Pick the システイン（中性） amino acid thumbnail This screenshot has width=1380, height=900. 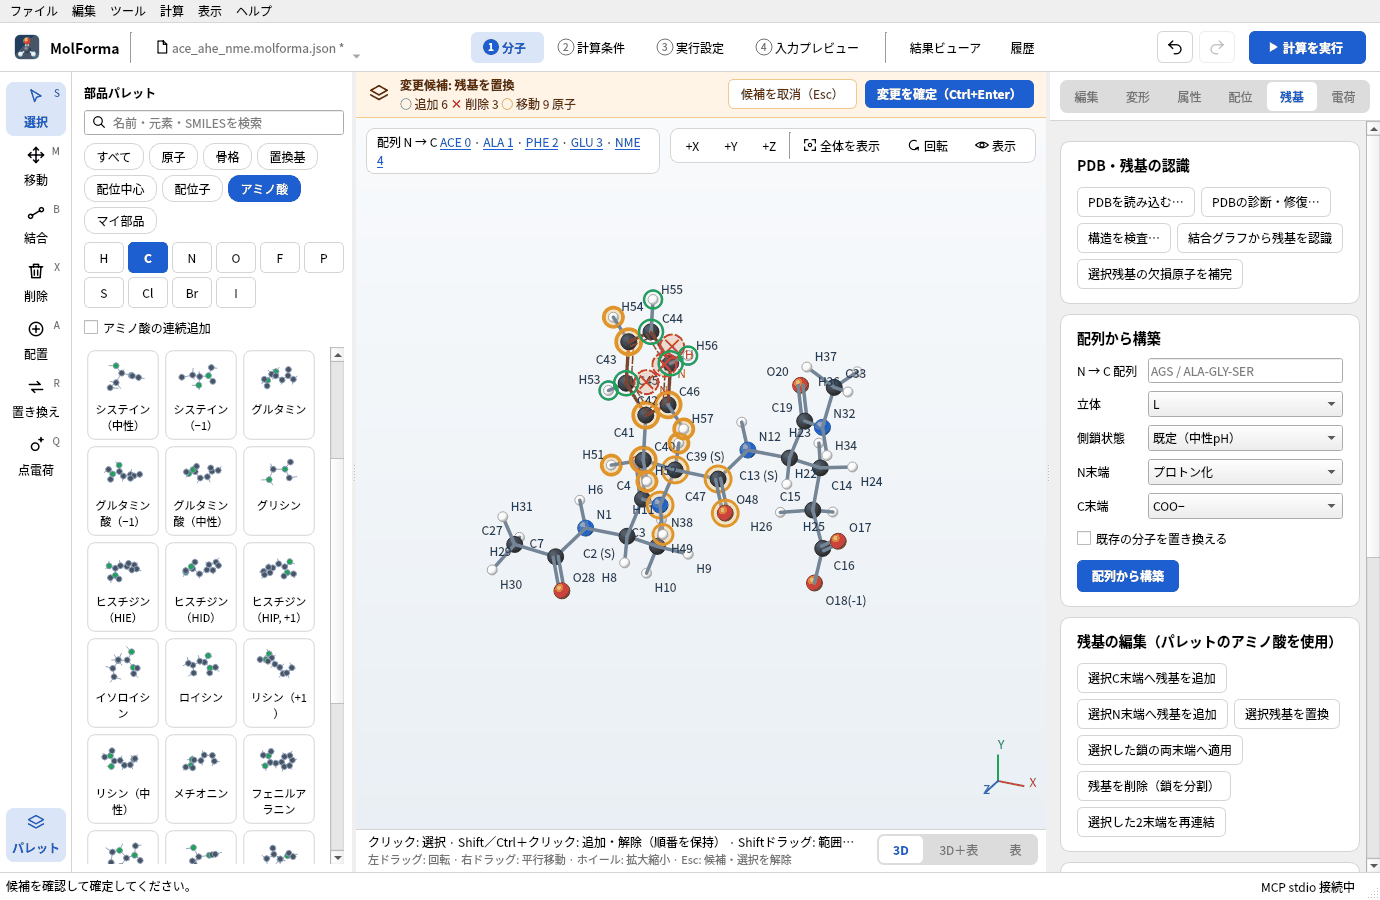click(x=123, y=395)
